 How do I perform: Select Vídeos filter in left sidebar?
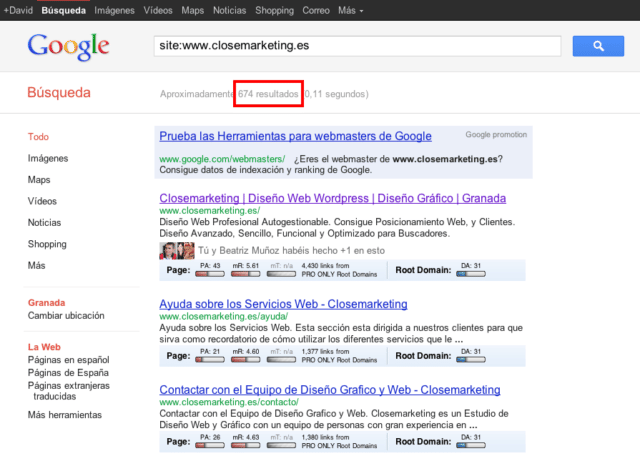[42, 201]
